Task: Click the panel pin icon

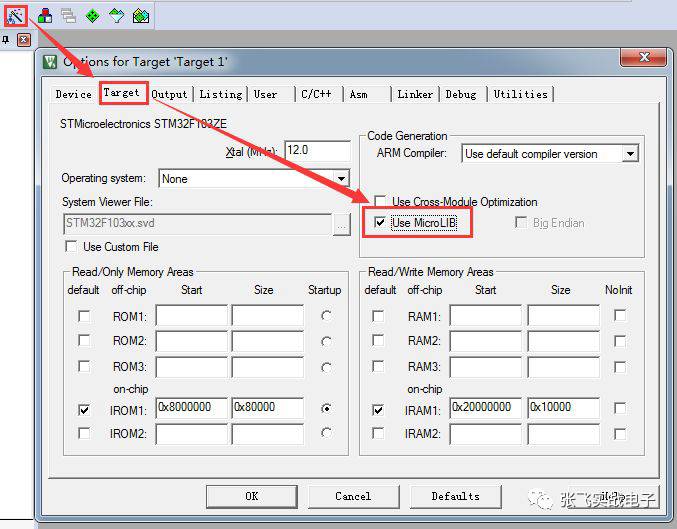Action: (6, 40)
